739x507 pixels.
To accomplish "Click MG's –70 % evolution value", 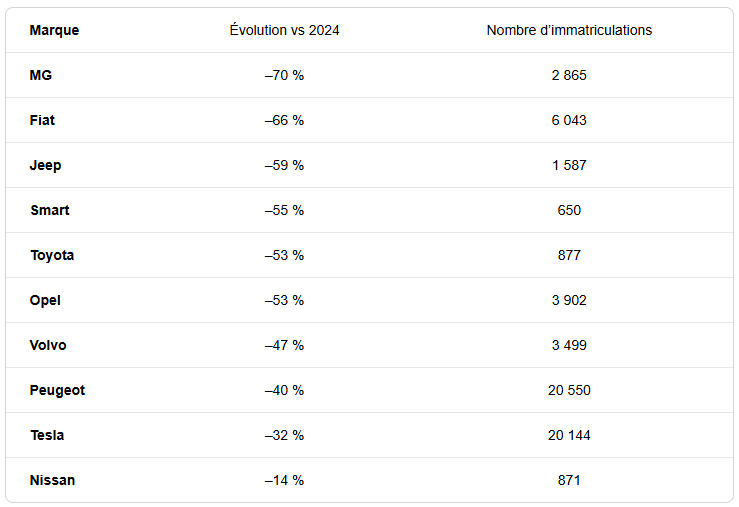I will coord(284,75).
